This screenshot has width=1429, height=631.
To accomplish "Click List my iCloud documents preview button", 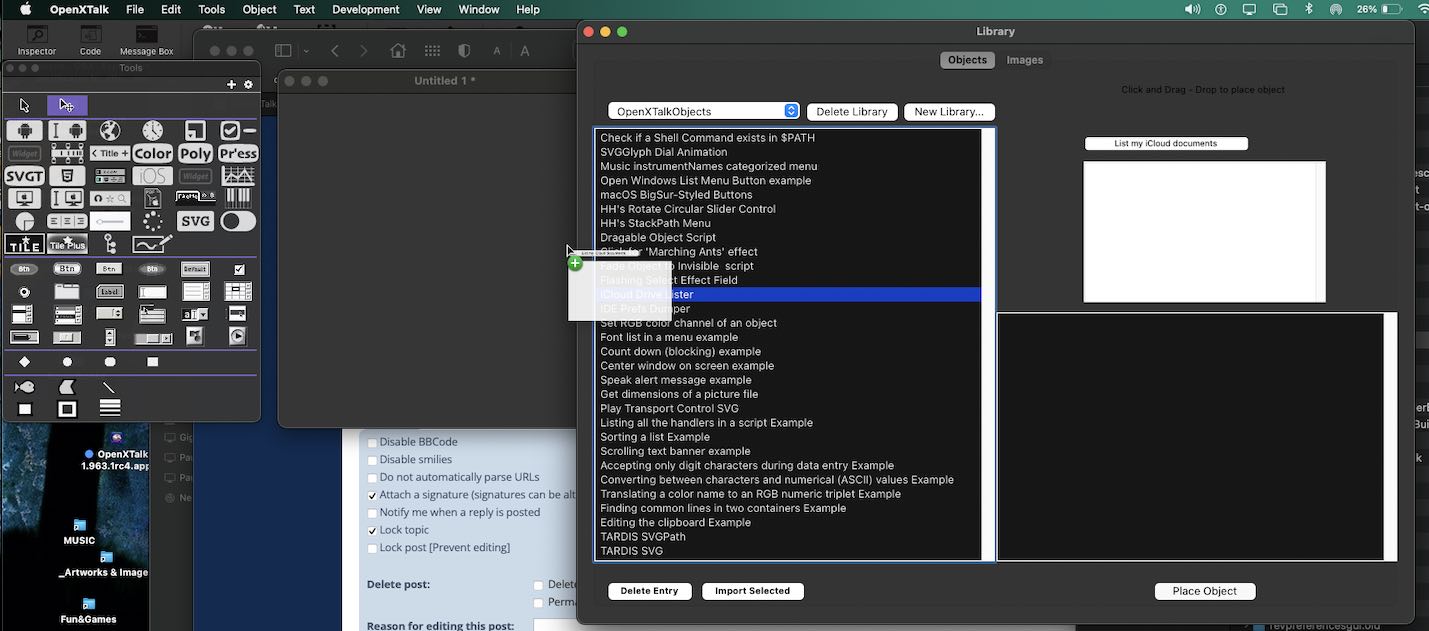I will [x=1166, y=144].
